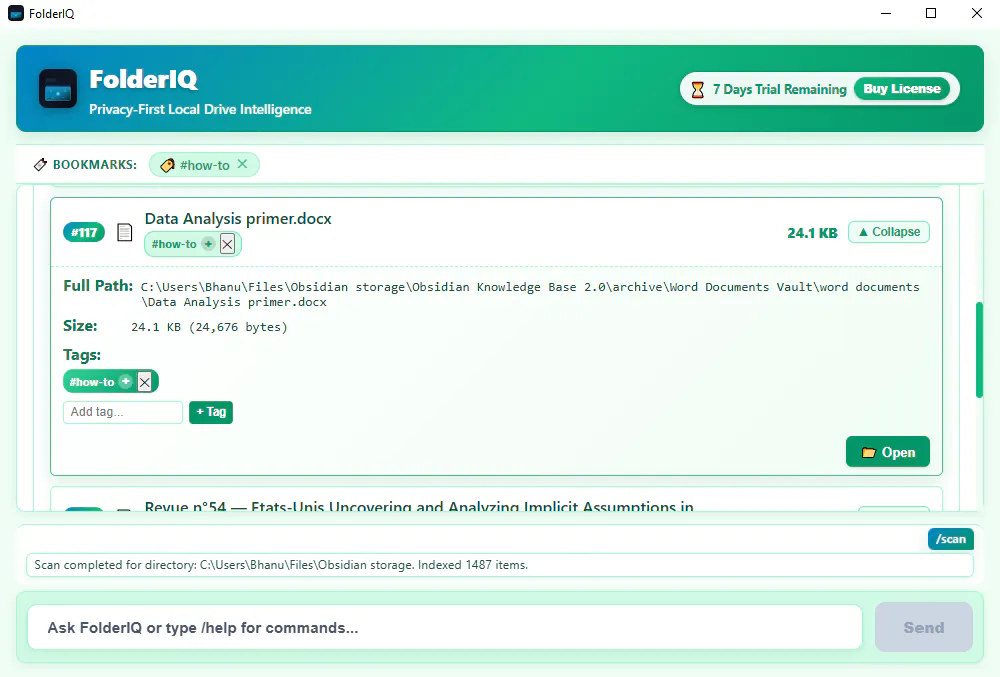Click the document file icon beside Data Analysis primer

click(125, 232)
